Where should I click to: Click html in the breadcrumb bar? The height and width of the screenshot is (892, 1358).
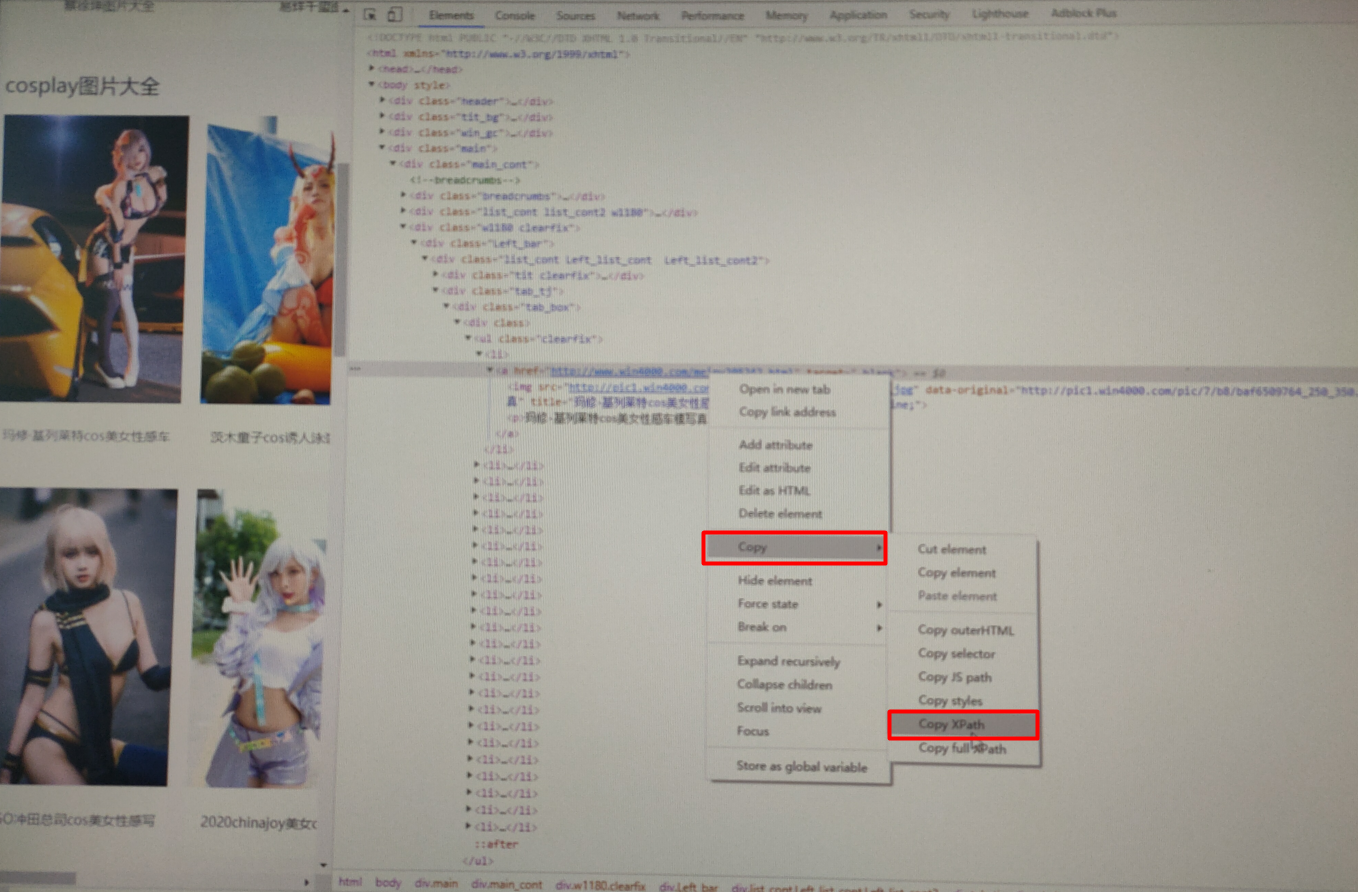[350, 883]
